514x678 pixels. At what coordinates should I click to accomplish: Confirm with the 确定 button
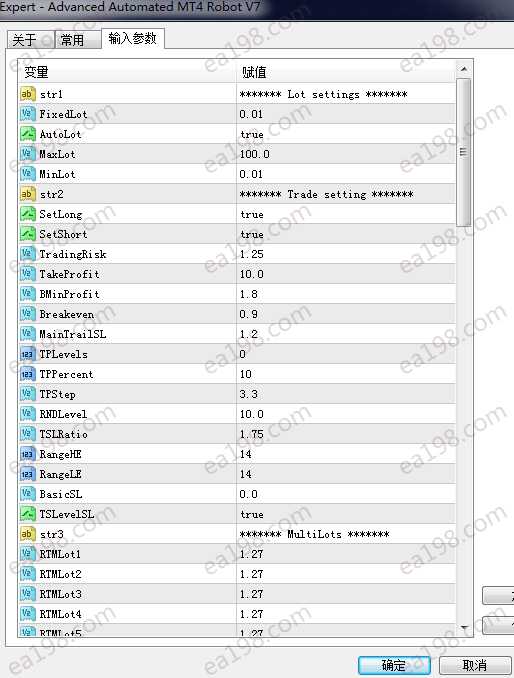(394, 665)
